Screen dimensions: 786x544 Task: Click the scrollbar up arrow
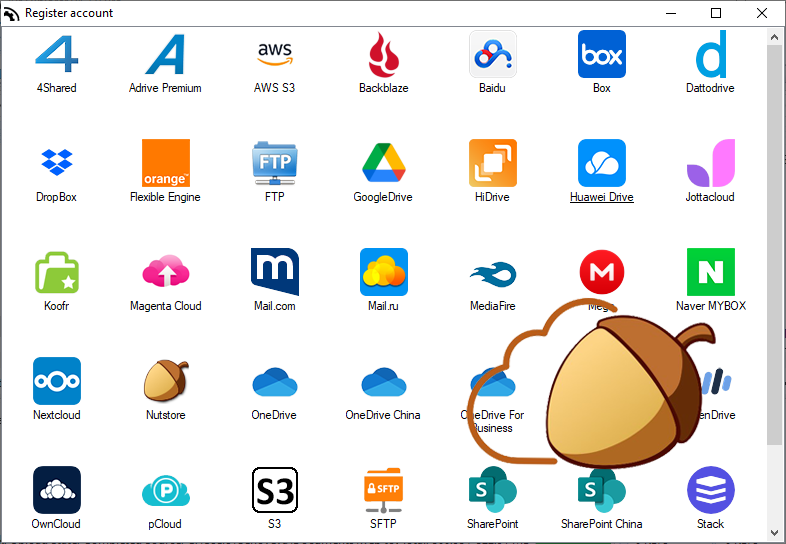coord(774,37)
